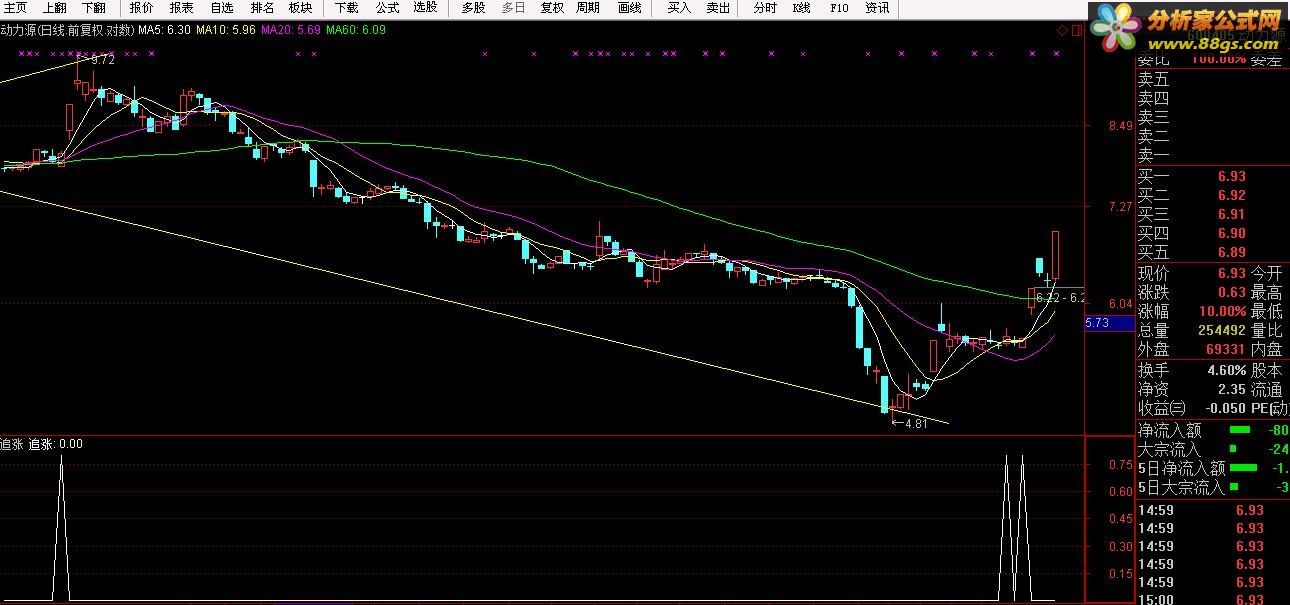
Task: Select the 卖二 ask row
Action: tap(1212, 136)
